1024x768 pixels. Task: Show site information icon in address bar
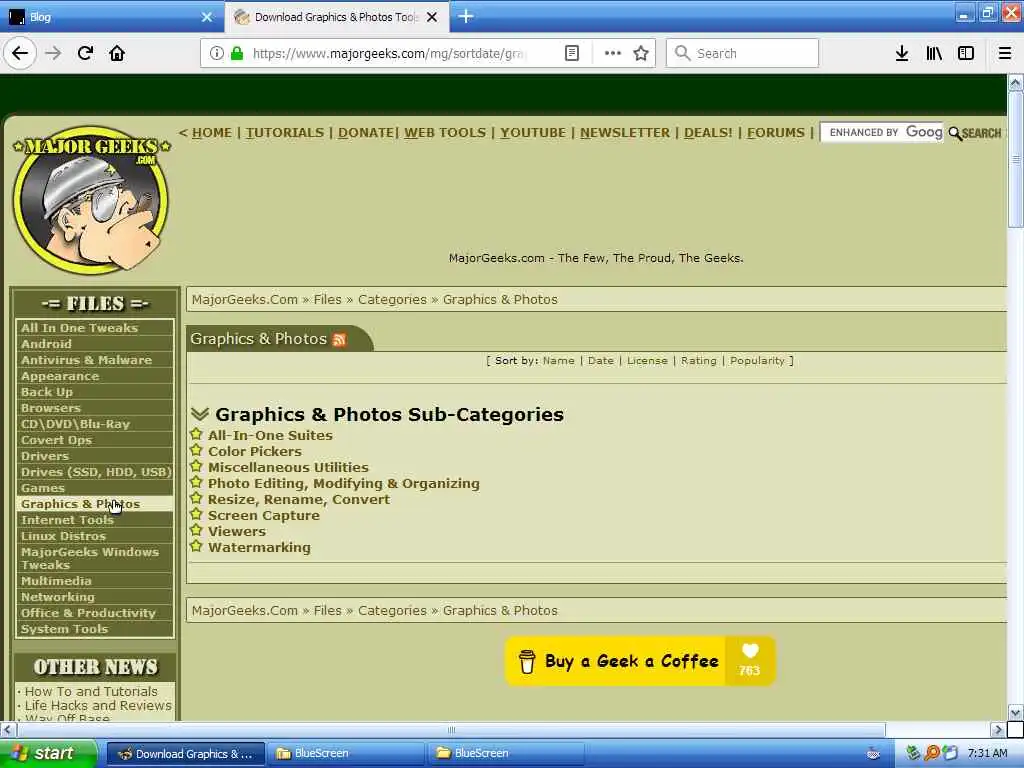tap(217, 53)
